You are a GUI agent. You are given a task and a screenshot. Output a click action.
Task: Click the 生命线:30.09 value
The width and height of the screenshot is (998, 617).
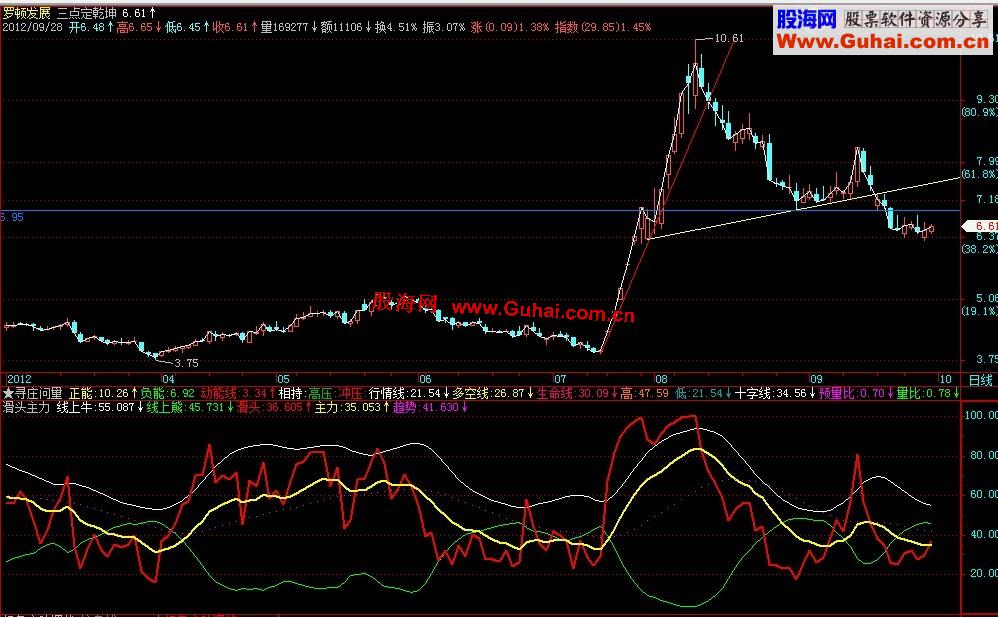click(573, 394)
